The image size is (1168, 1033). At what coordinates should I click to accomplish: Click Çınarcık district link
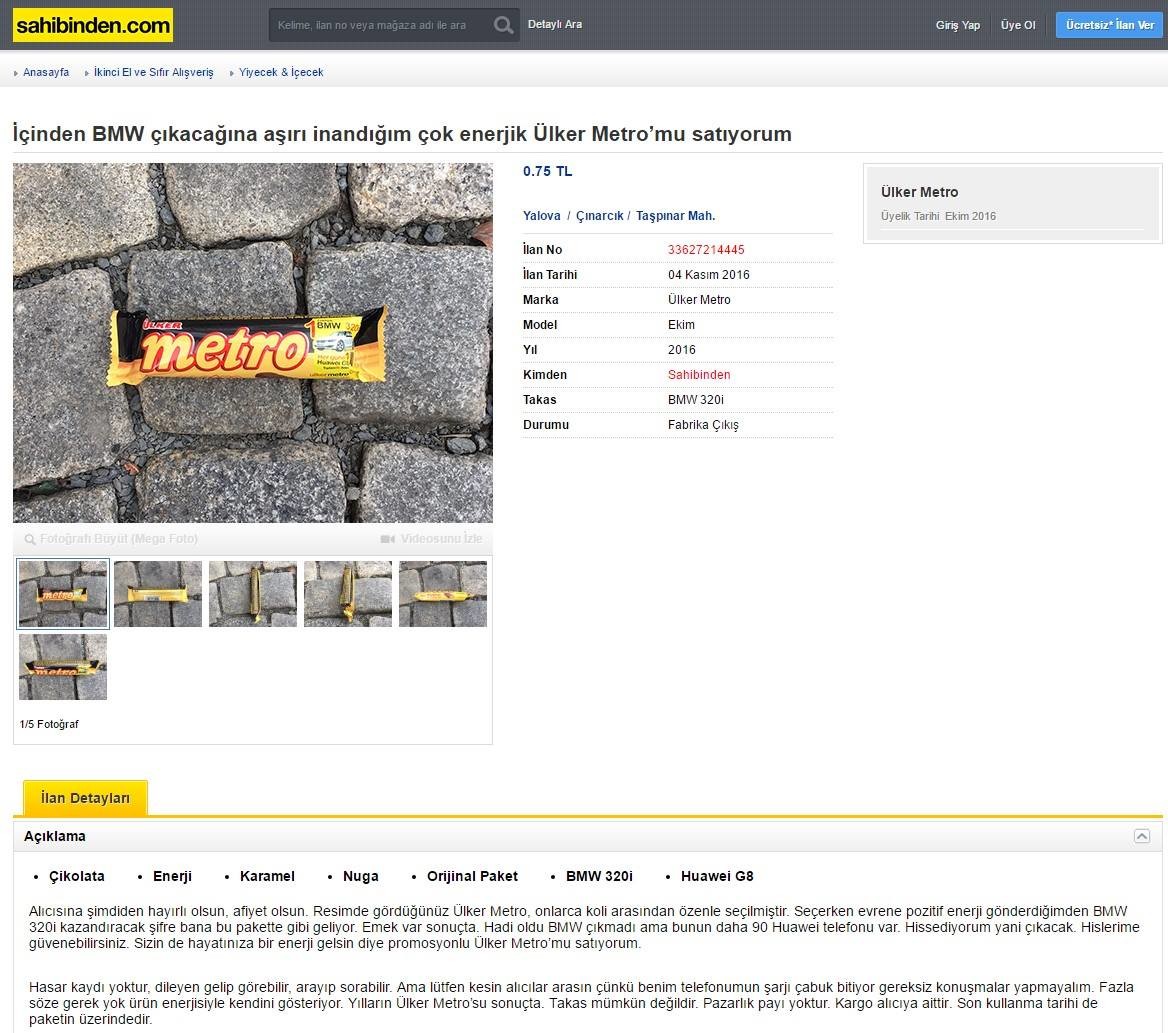point(600,216)
